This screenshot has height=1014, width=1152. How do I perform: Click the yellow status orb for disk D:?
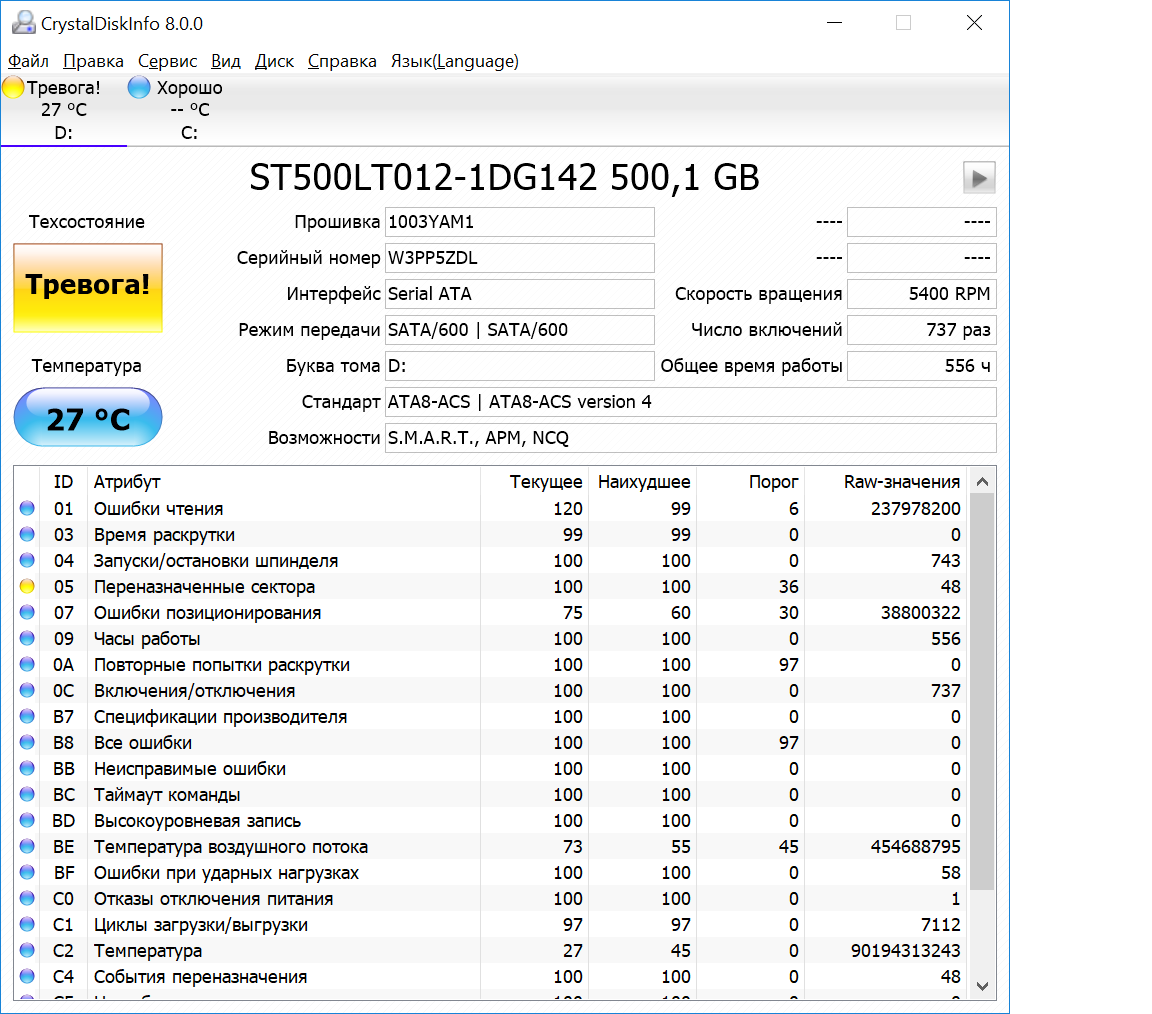13,87
